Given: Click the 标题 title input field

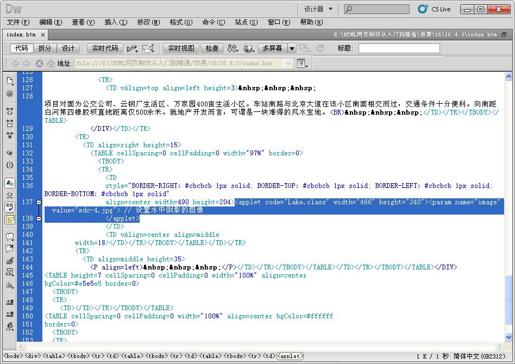Looking at the screenshot, I should click(x=399, y=48).
